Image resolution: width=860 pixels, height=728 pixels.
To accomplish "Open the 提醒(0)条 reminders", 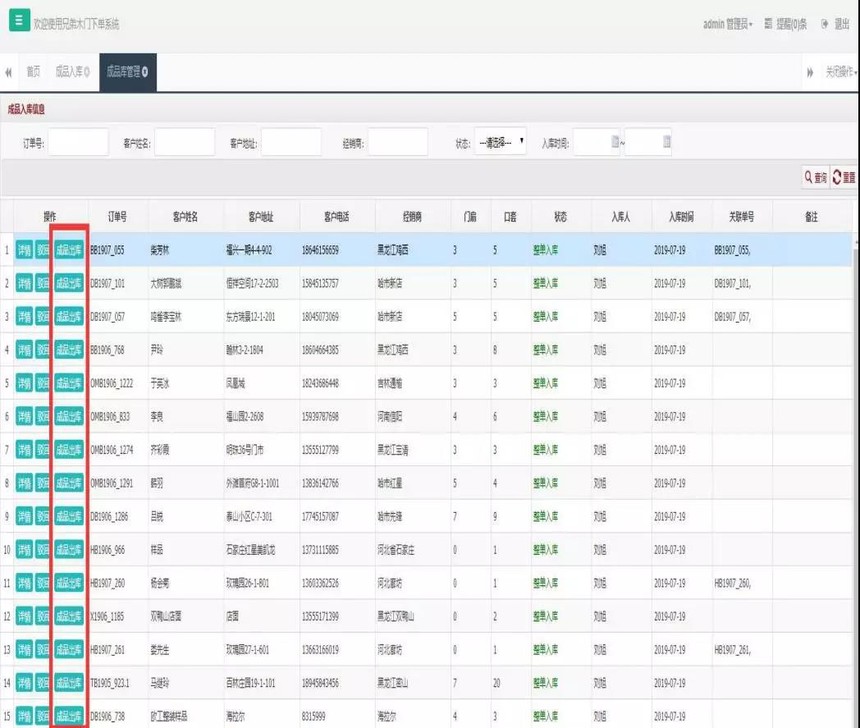I will click(786, 24).
